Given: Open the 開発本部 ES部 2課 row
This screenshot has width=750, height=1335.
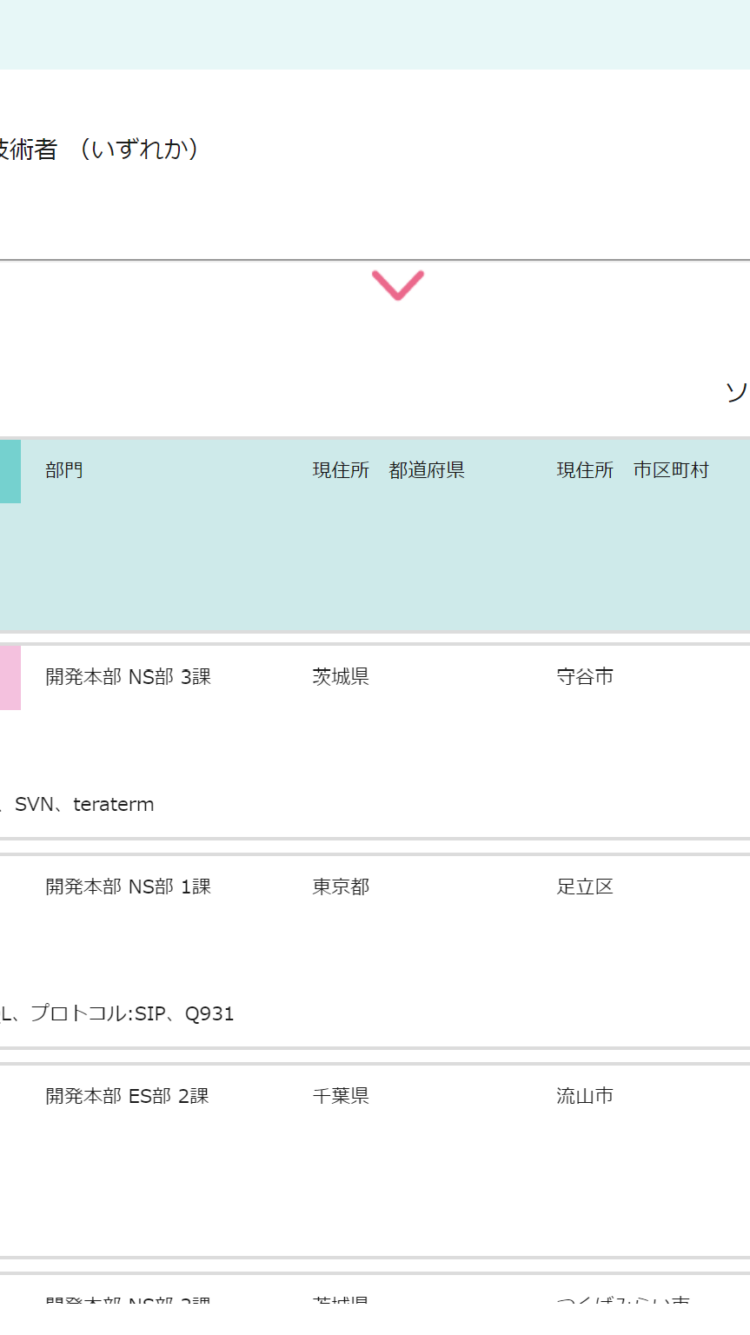Looking at the screenshot, I should tap(127, 1096).
